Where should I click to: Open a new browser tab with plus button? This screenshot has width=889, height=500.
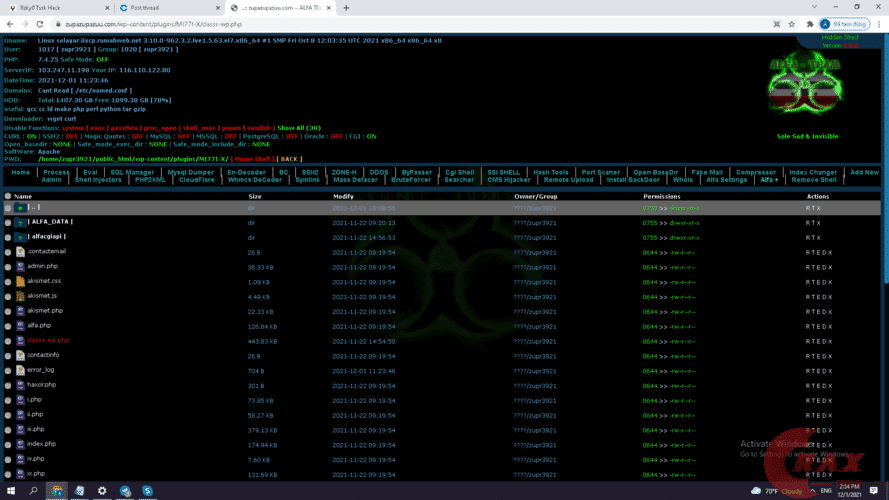coord(346,7)
